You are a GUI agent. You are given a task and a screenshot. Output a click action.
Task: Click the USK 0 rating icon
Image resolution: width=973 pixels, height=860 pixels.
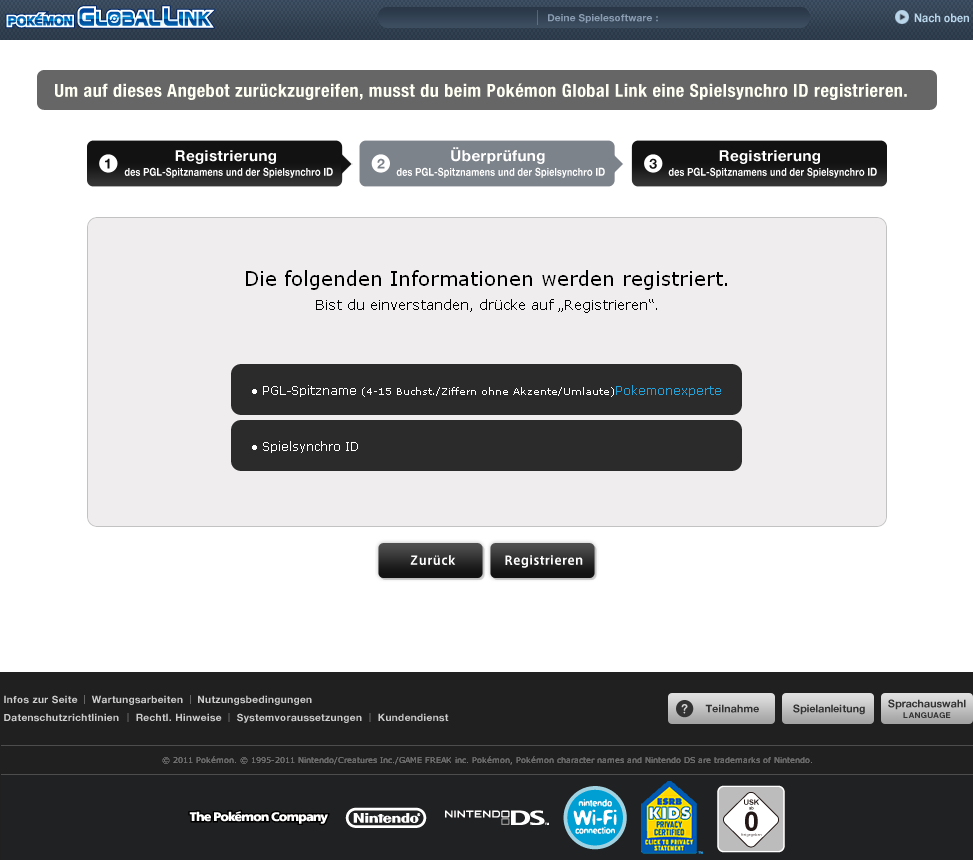click(750, 818)
